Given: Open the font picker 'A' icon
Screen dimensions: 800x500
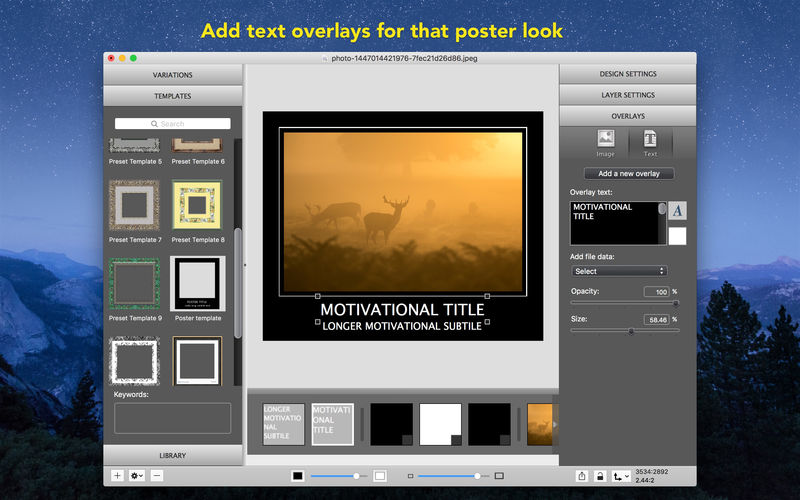Looking at the screenshot, I should [677, 210].
